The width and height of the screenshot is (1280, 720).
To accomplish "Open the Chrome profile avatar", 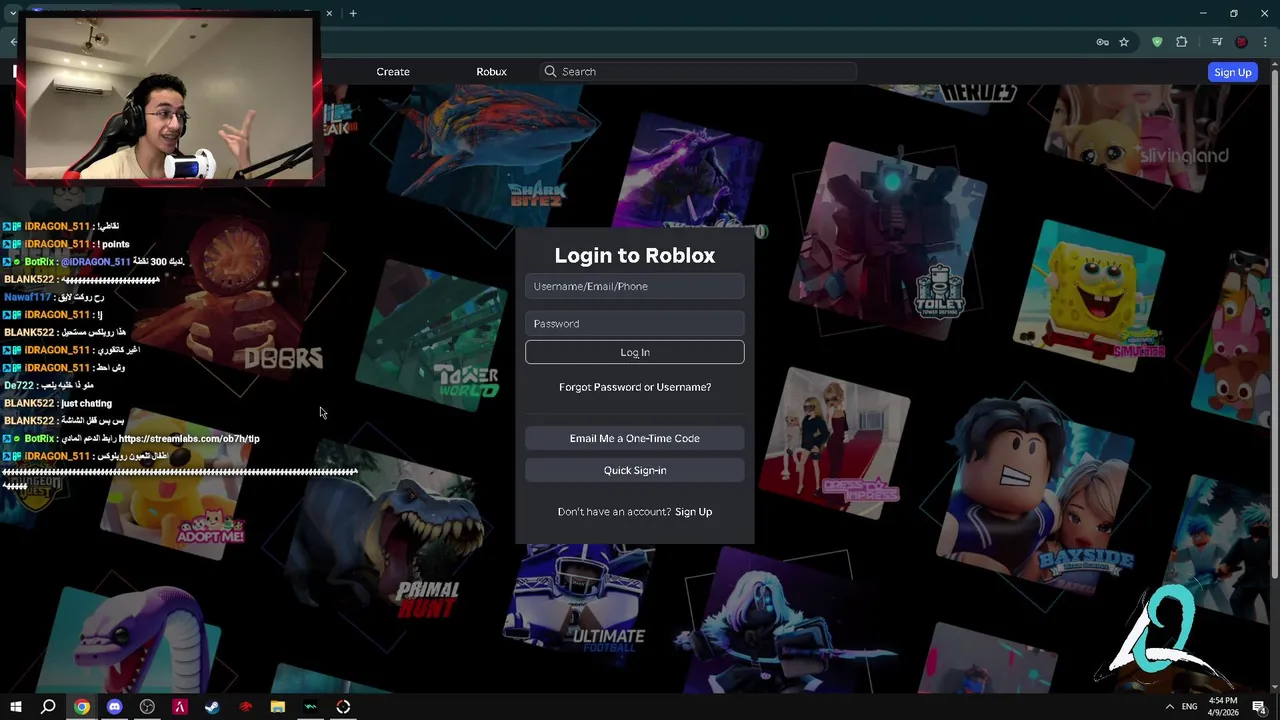I will click(x=1242, y=42).
